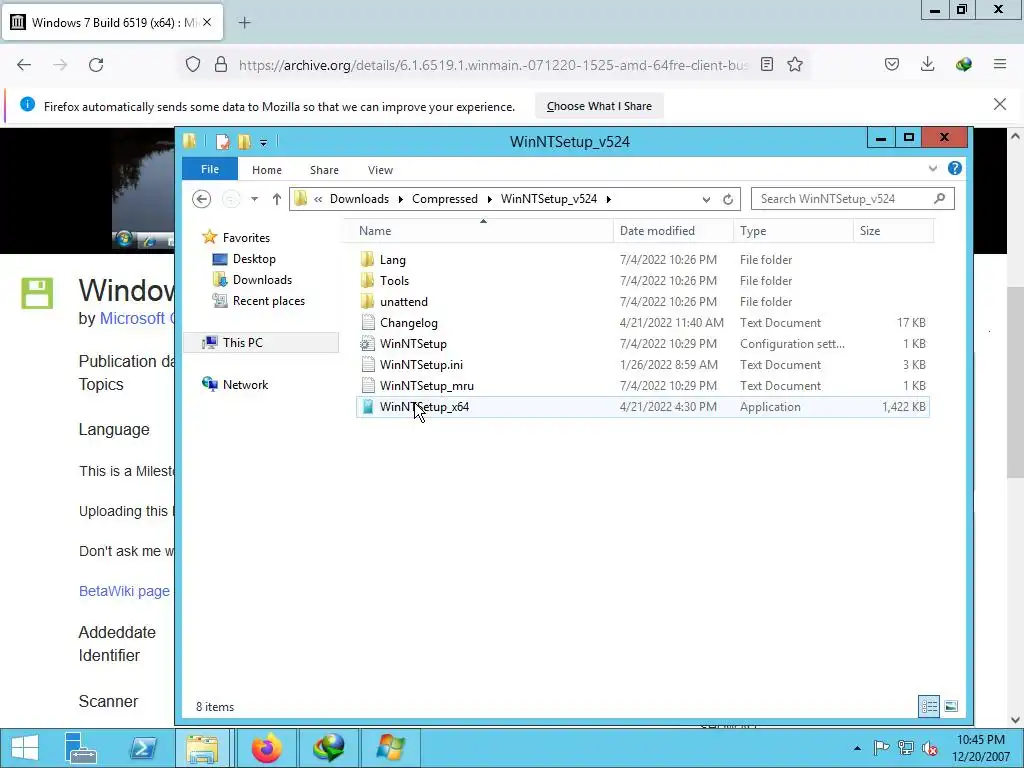The image size is (1024, 768).
Task: Open network icon in system tray
Action: pos(906,748)
